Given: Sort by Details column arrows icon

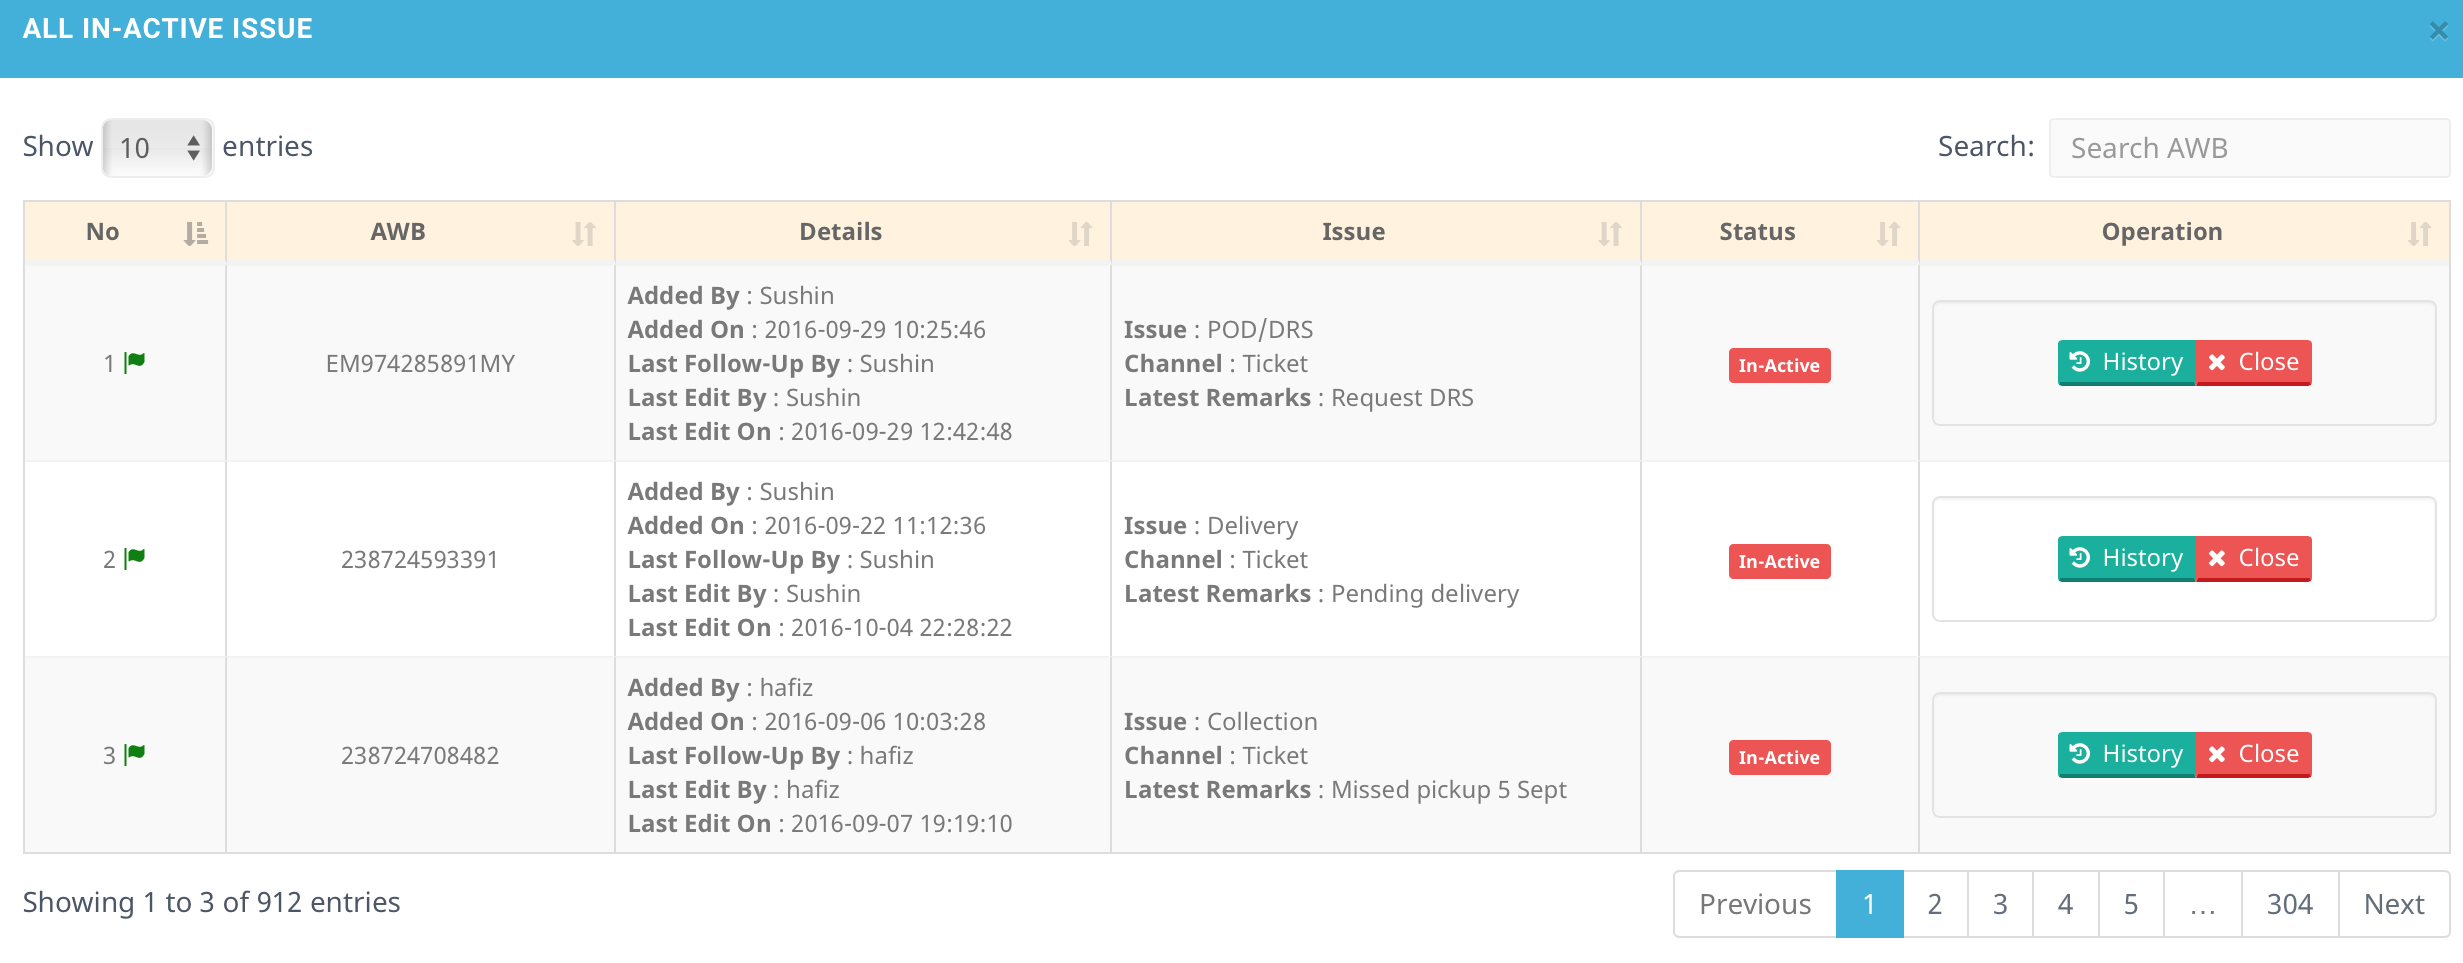Looking at the screenshot, I should (x=1080, y=233).
